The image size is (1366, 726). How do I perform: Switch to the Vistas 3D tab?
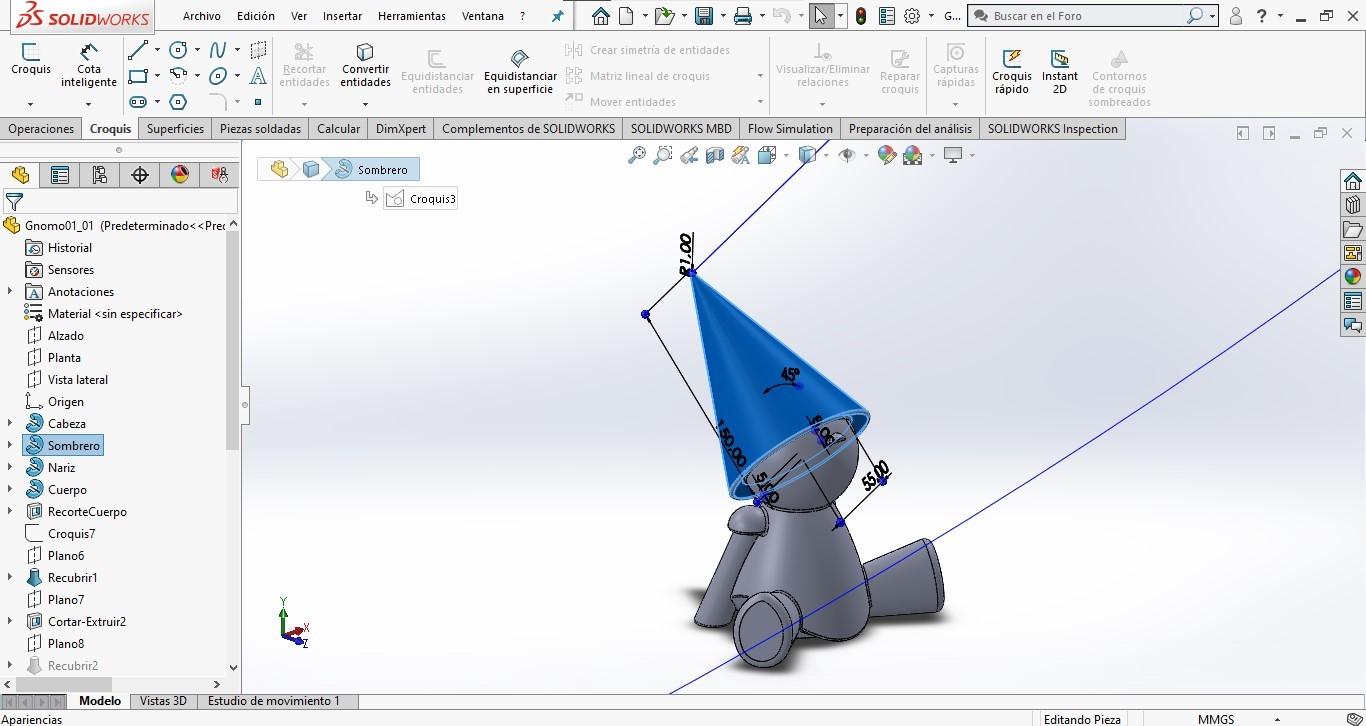pos(163,701)
